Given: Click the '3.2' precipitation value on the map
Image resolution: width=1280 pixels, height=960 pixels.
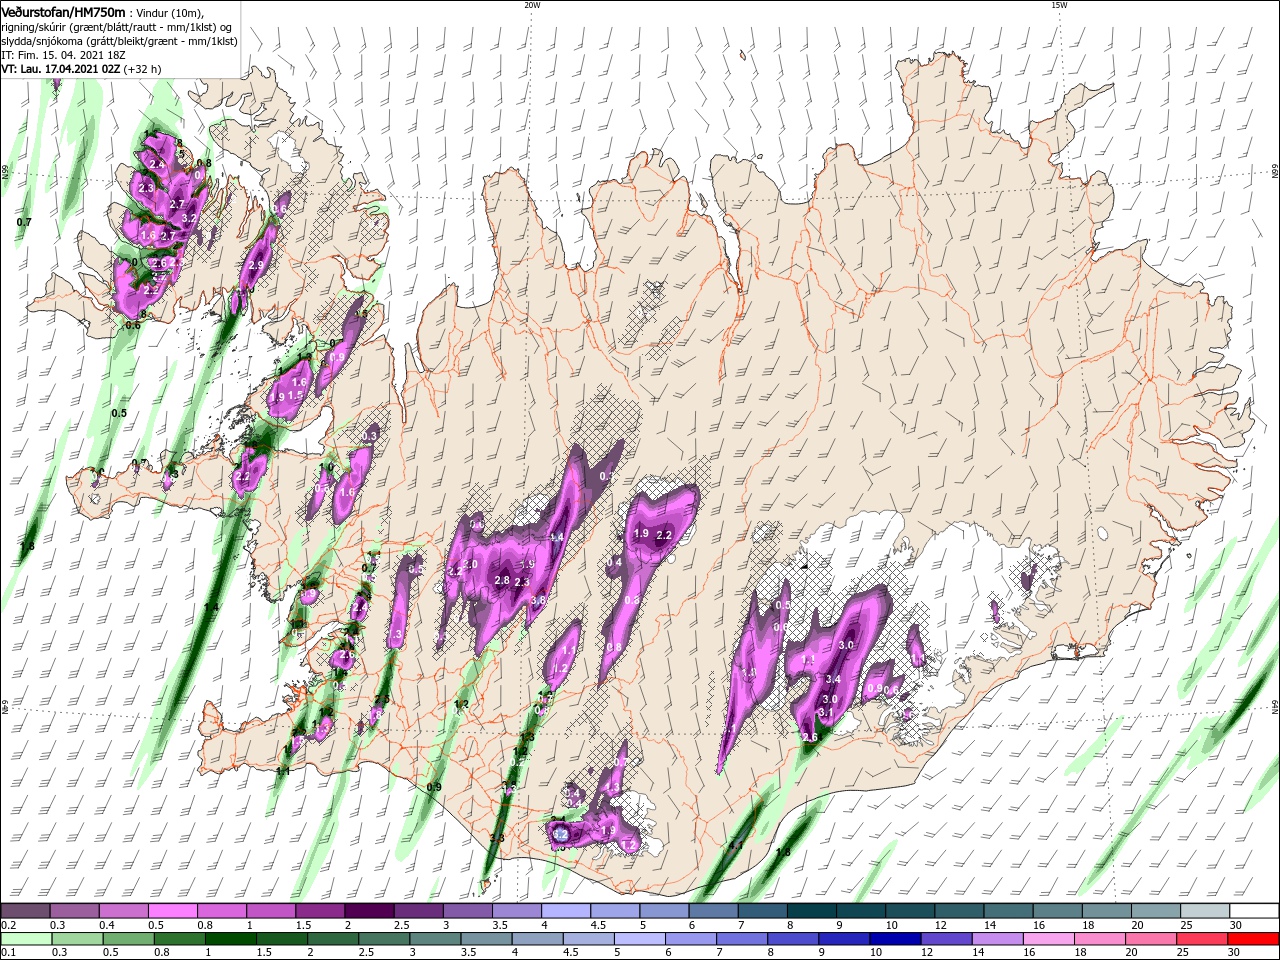Looking at the screenshot, I should click(187, 217).
